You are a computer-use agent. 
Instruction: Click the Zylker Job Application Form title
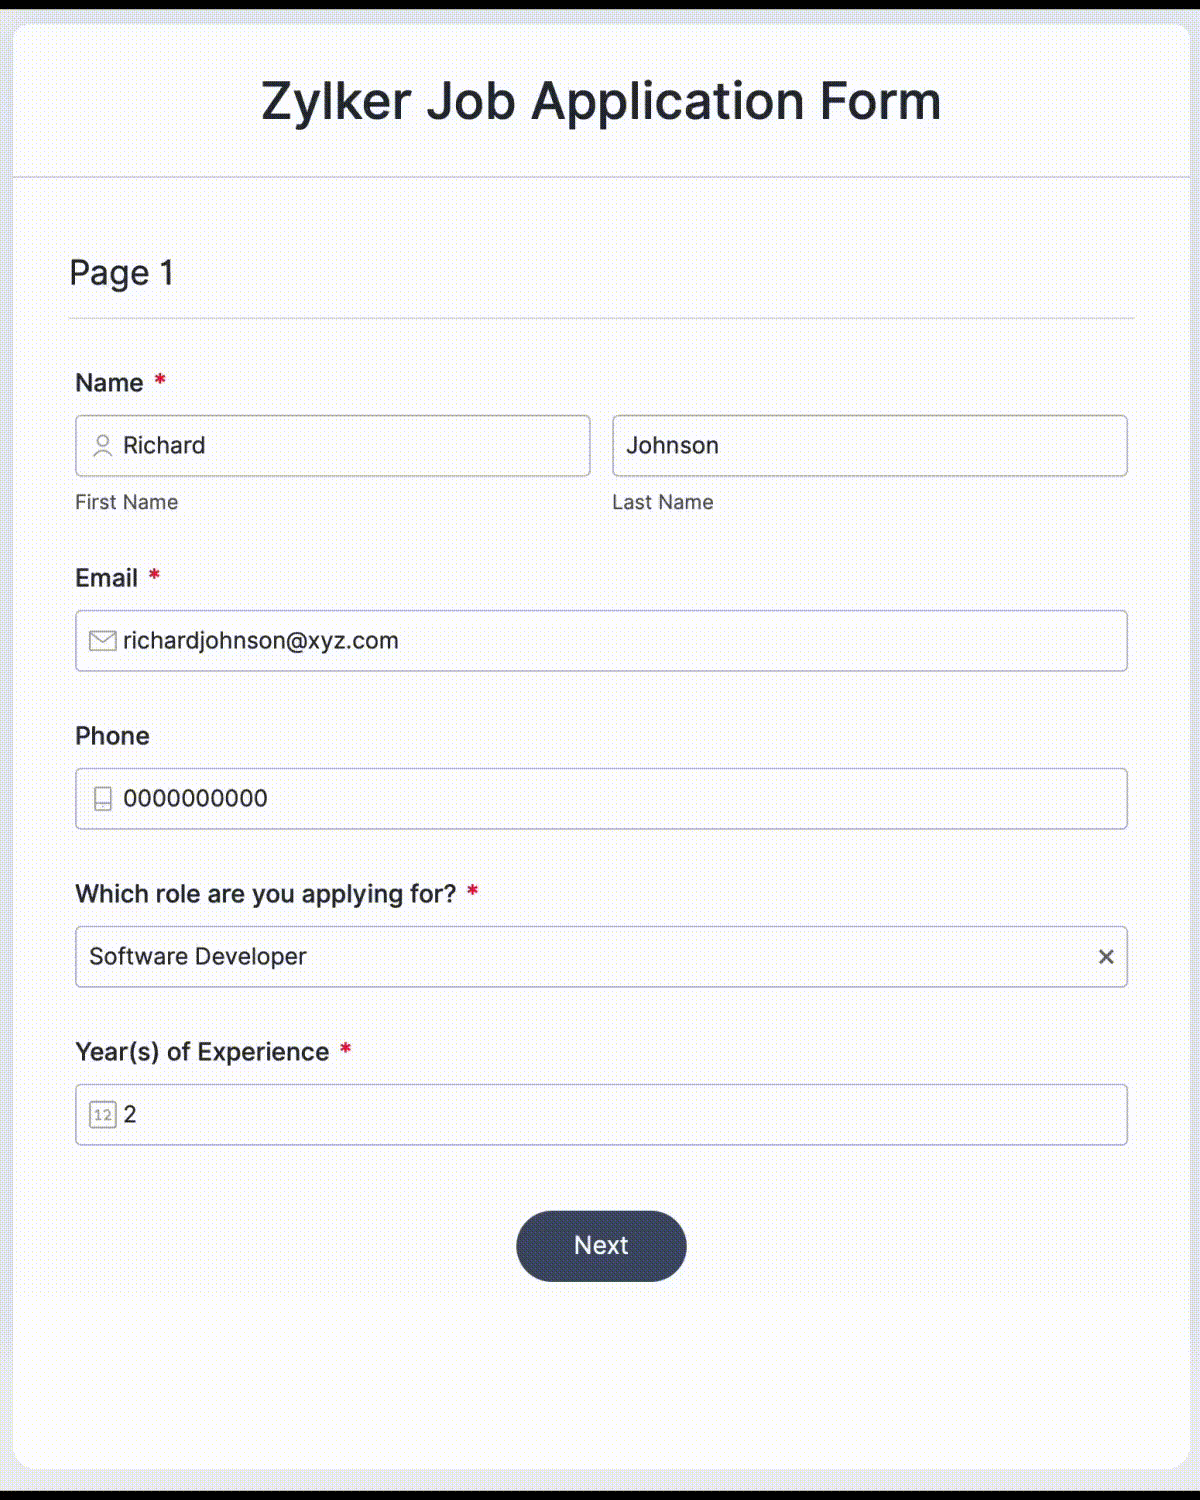pos(601,101)
